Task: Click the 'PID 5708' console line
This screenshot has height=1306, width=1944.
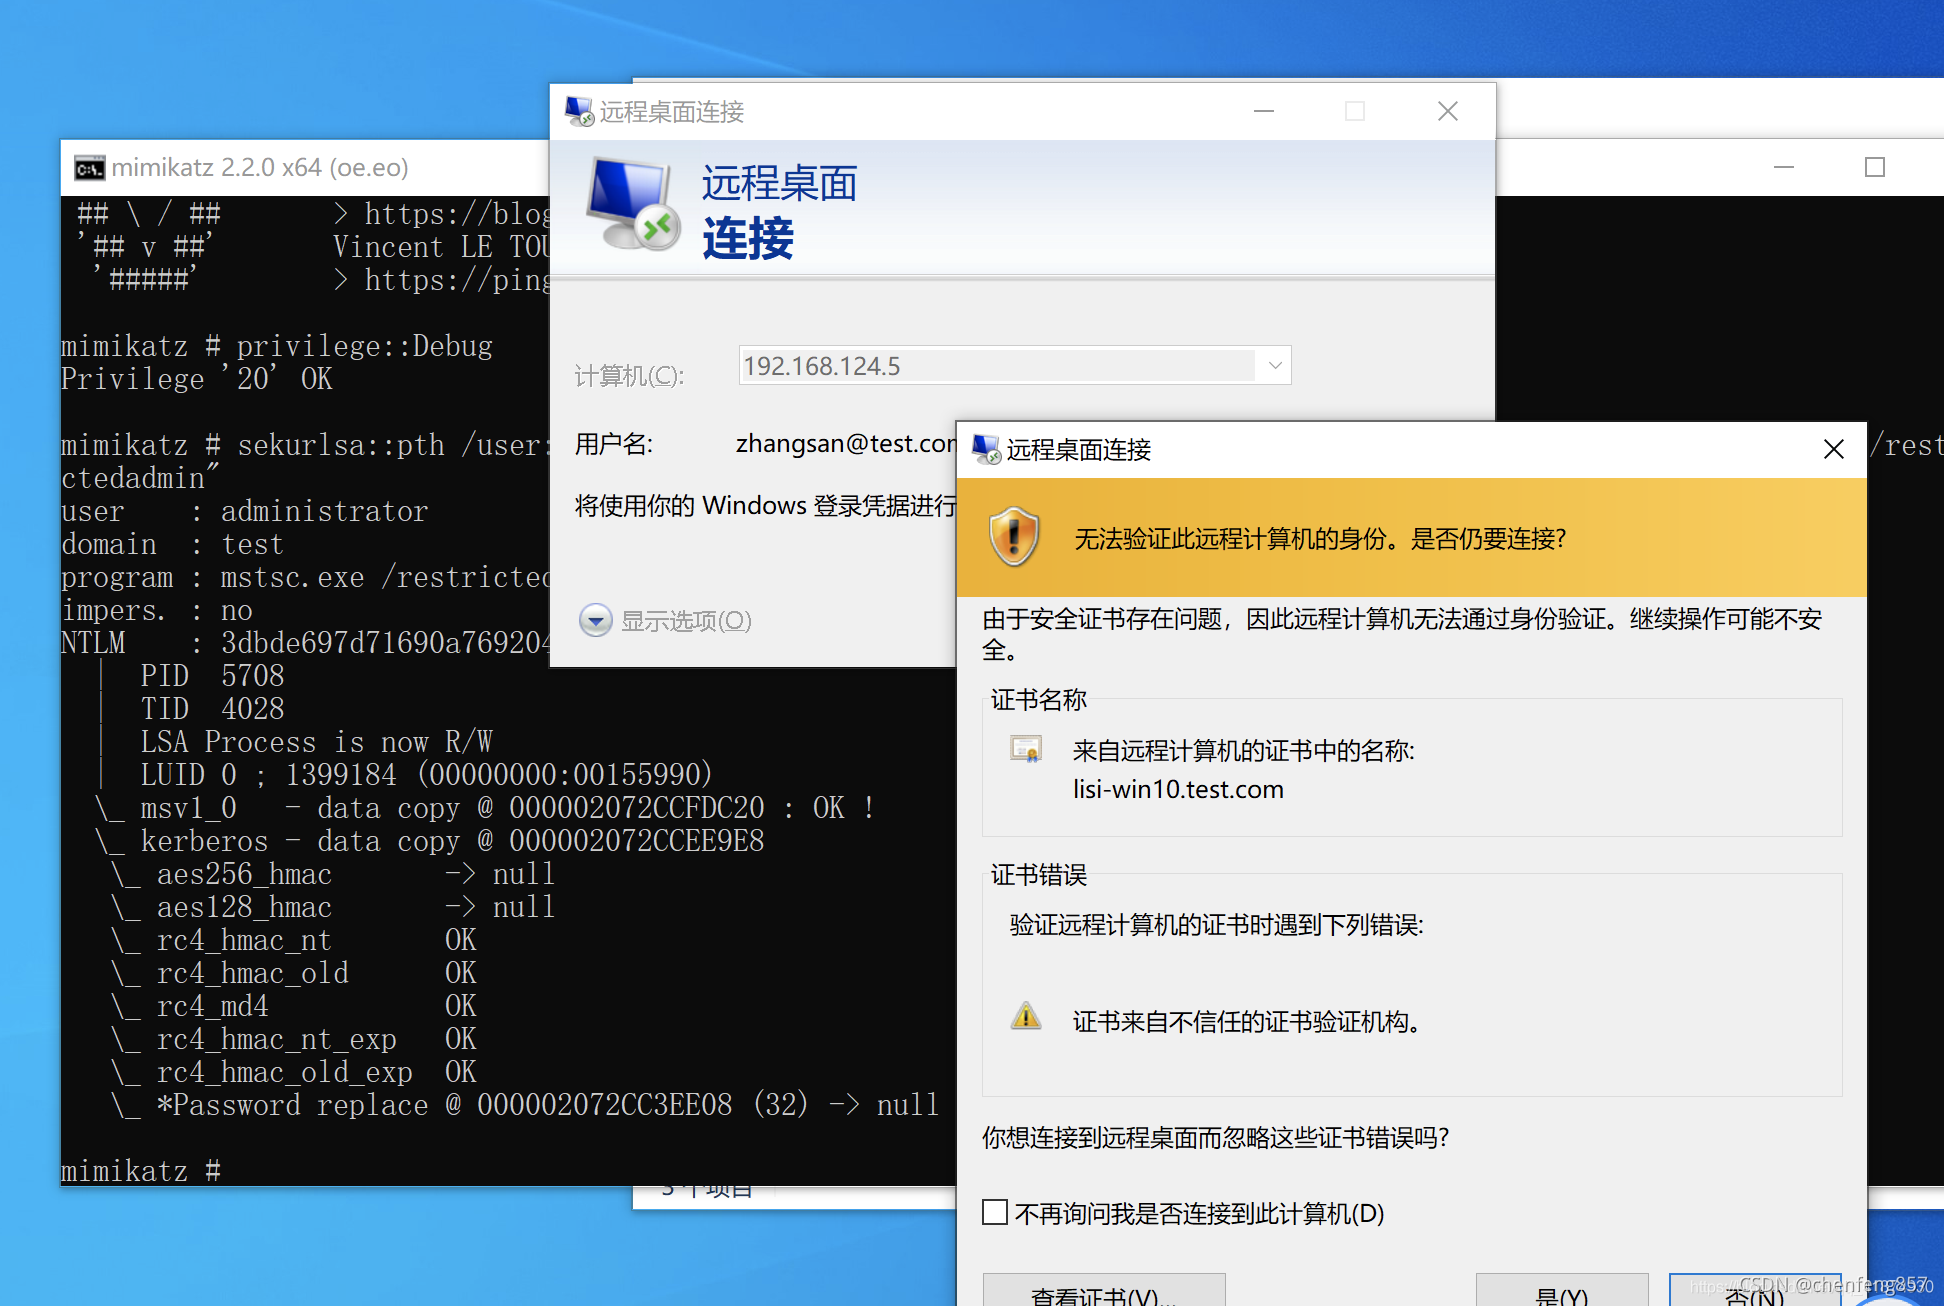Action: (x=213, y=676)
